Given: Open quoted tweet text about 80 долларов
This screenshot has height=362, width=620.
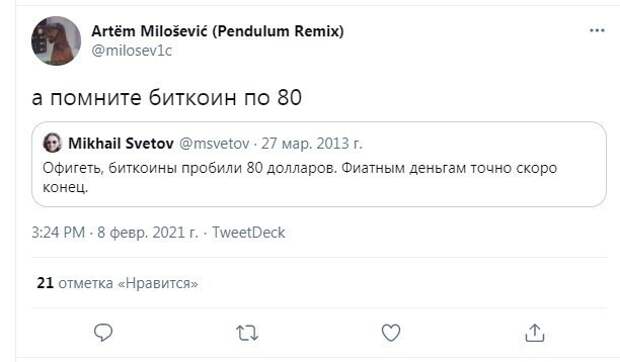Looking at the screenshot, I should point(300,177).
